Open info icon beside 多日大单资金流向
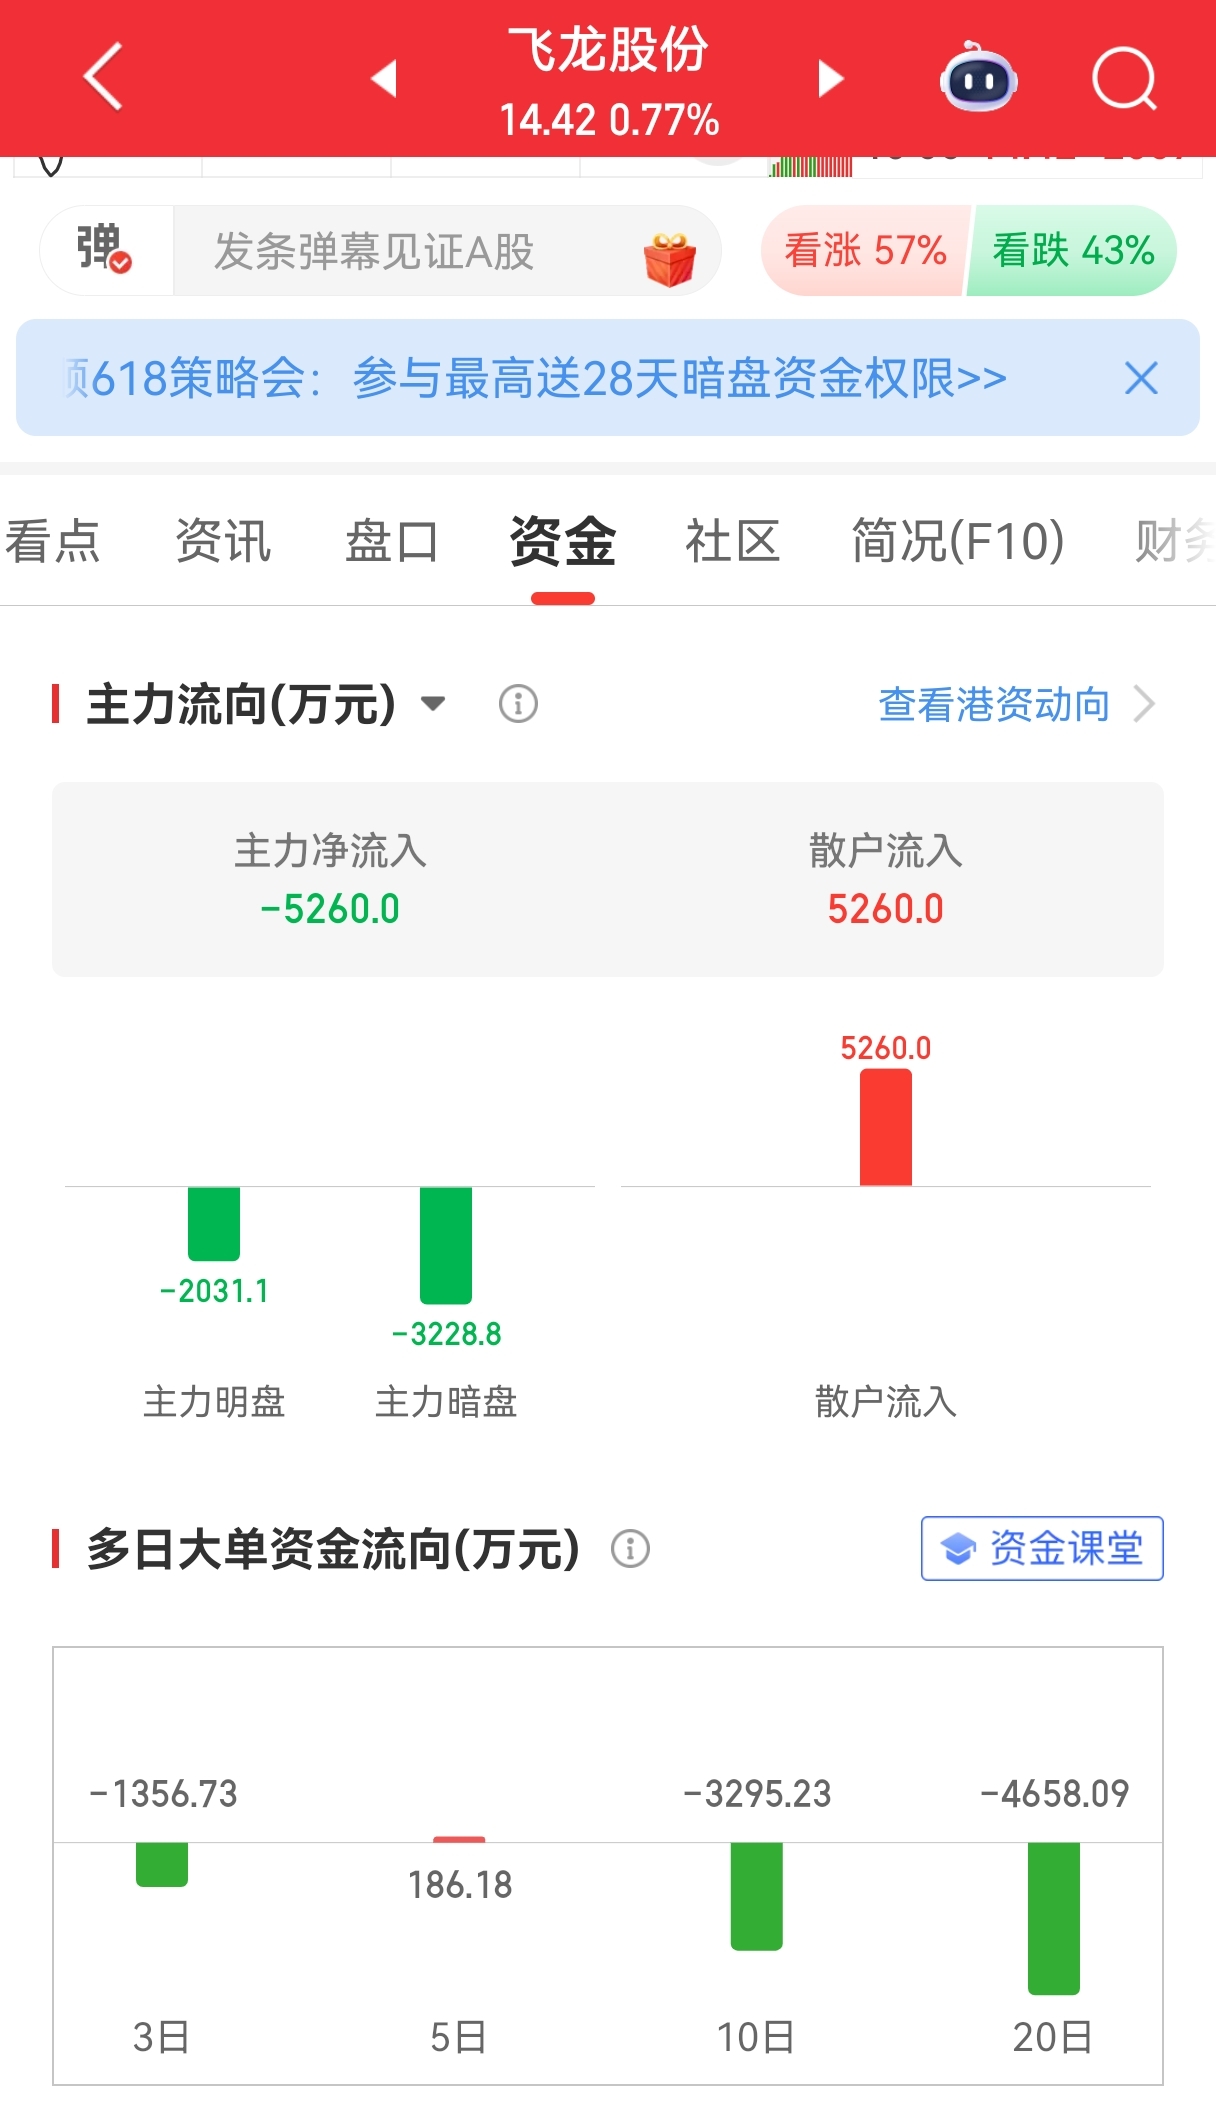 [630, 1548]
